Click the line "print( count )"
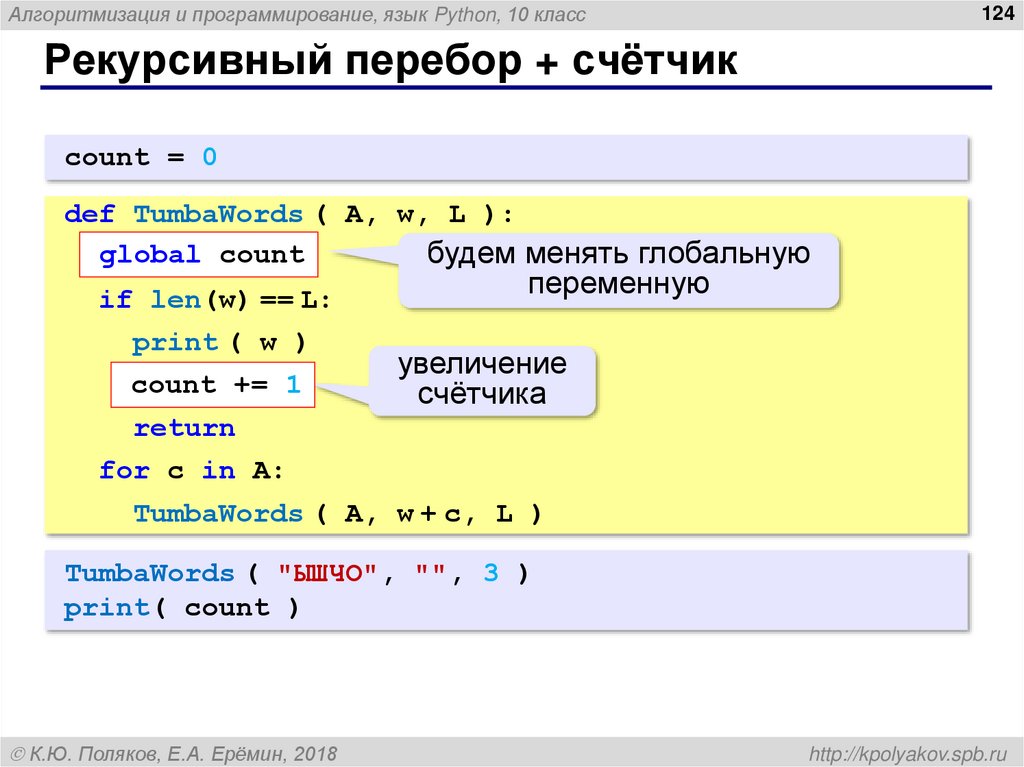This screenshot has width=1024, height=767. [181, 608]
